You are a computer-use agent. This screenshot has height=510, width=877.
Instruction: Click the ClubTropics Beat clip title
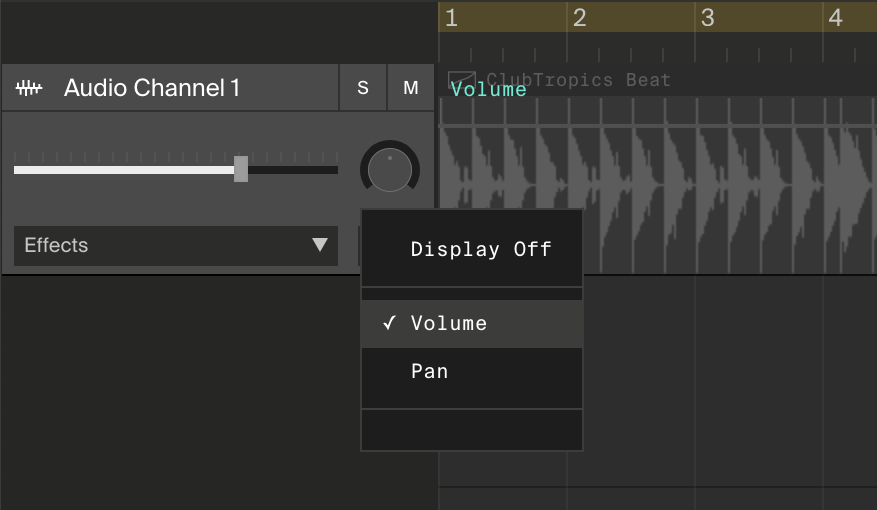(x=578, y=79)
